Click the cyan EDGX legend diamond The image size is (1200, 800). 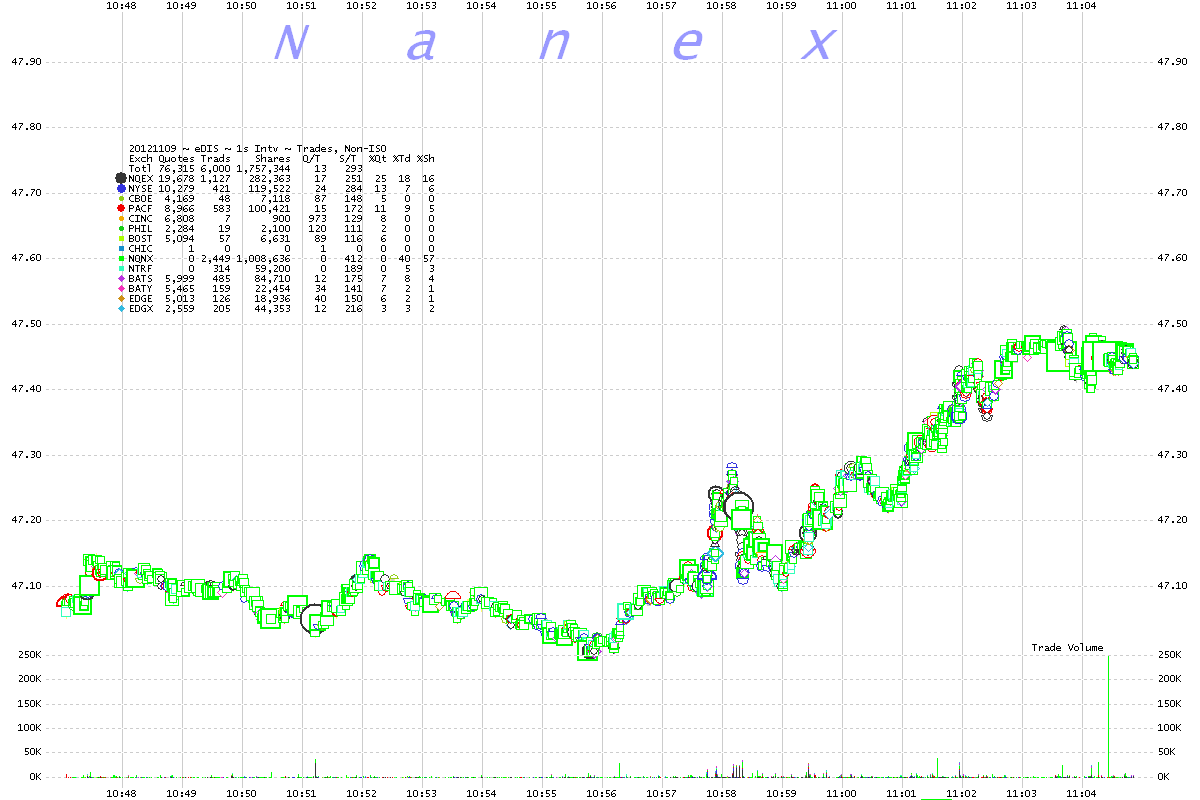(x=120, y=308)
